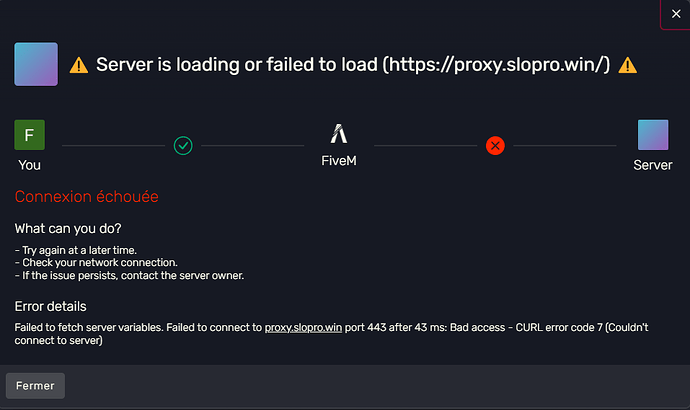Click the red X failed connection icon
The width and height of the screenshot is (690, 410).
click(495, 146)
